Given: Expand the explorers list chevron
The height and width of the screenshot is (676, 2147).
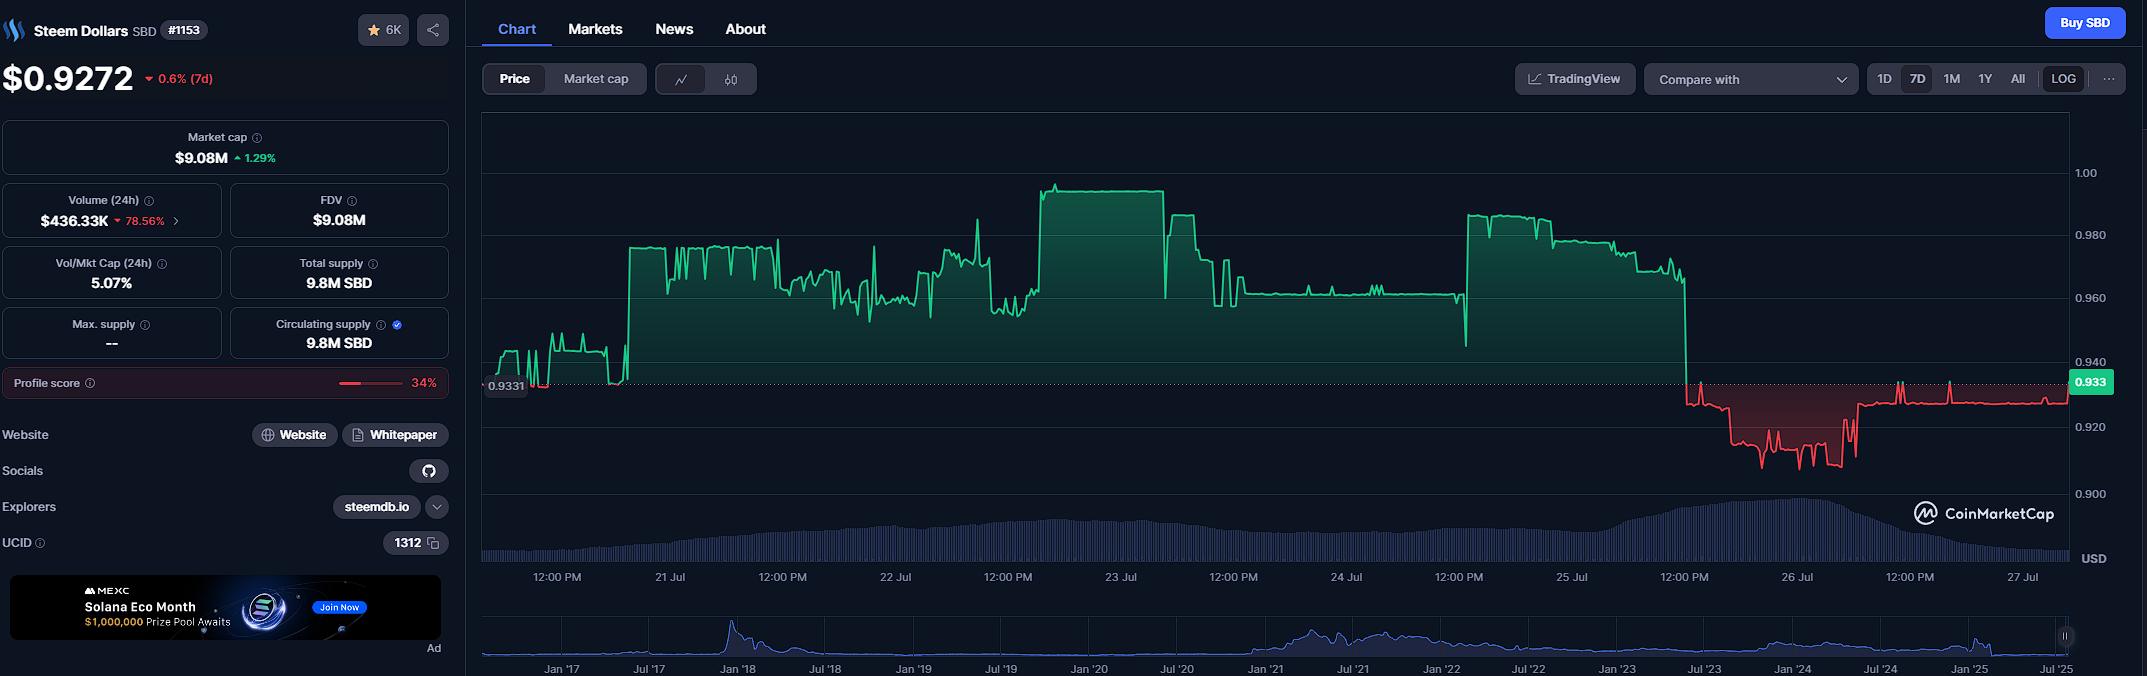Looking at the screenshot, I should click(x=437, y=507).
